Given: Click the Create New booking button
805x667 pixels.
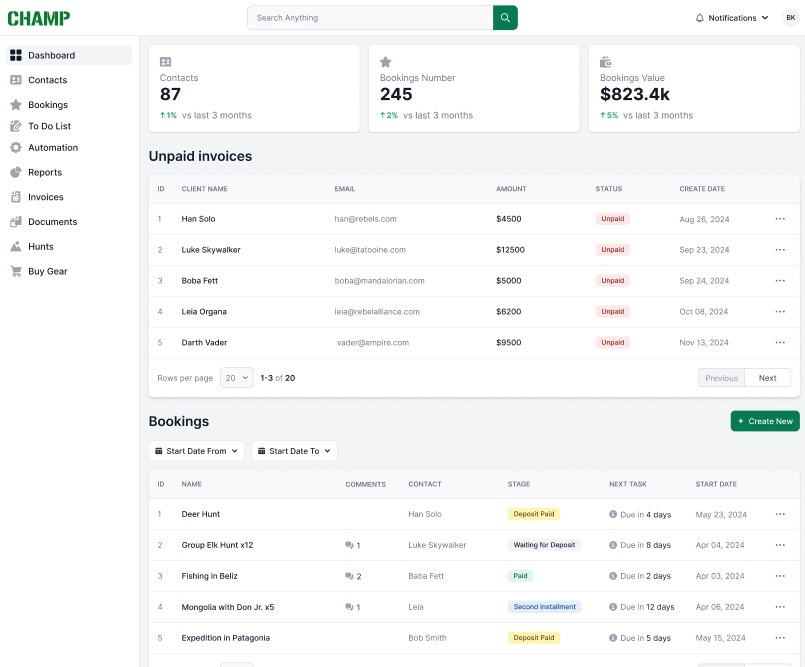Looking at the screenshot, I should click(765, 421).
